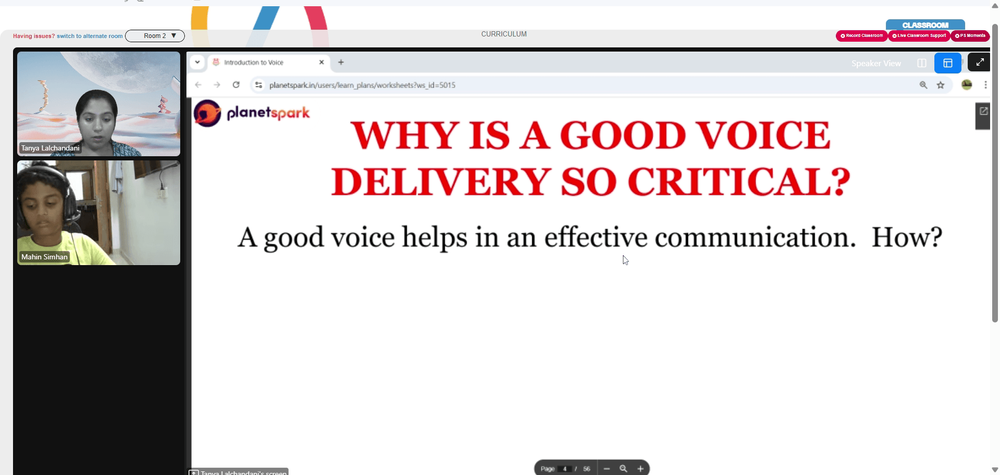Select the side-by-side layout icon
Screen dimensions: 1000x475
pos(922,63)
